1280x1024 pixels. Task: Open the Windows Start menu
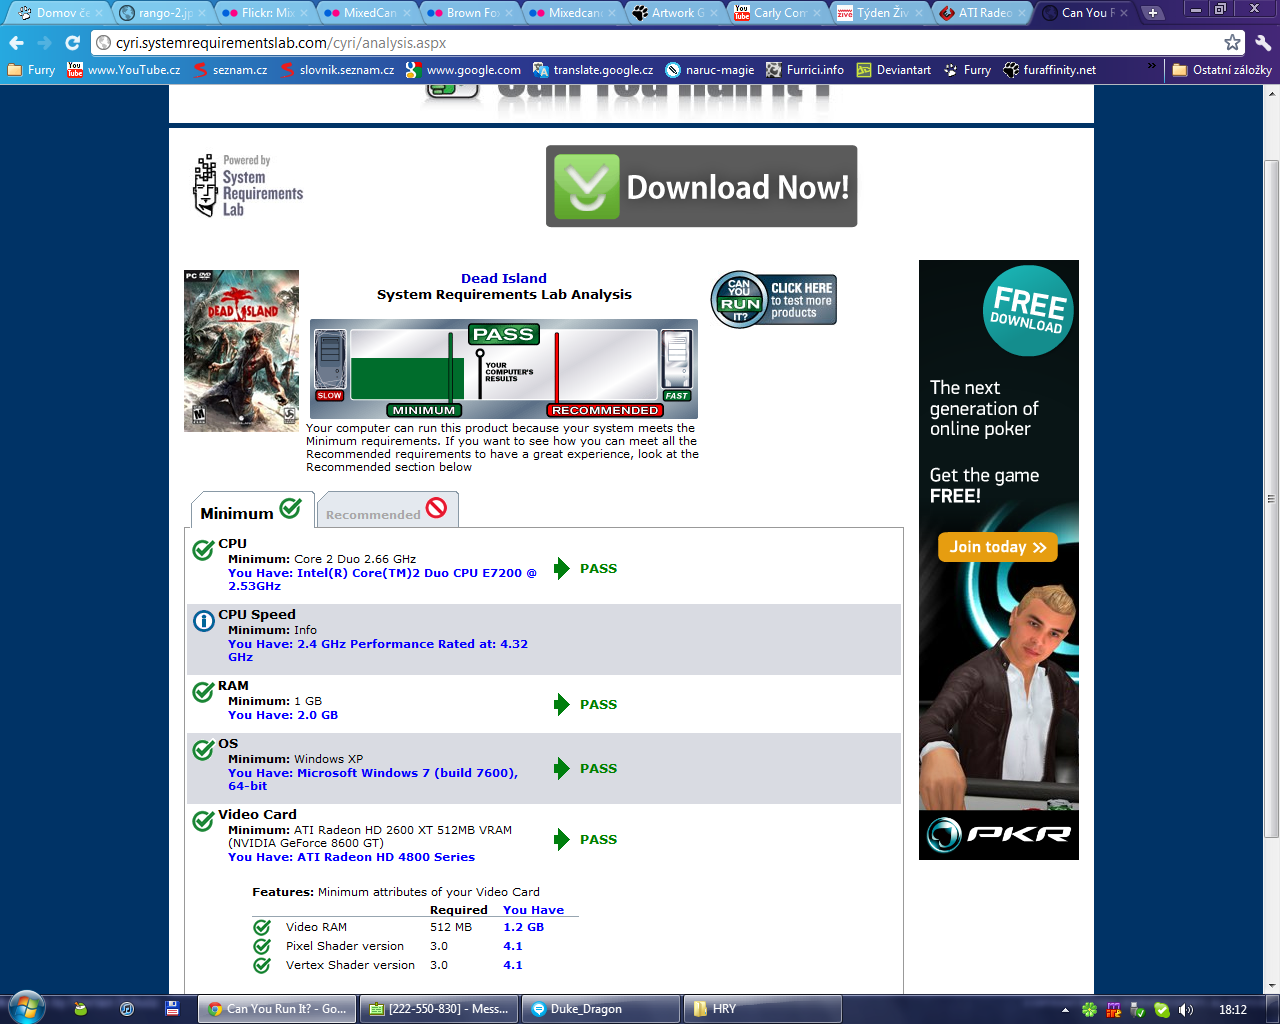pos(26,1008)
